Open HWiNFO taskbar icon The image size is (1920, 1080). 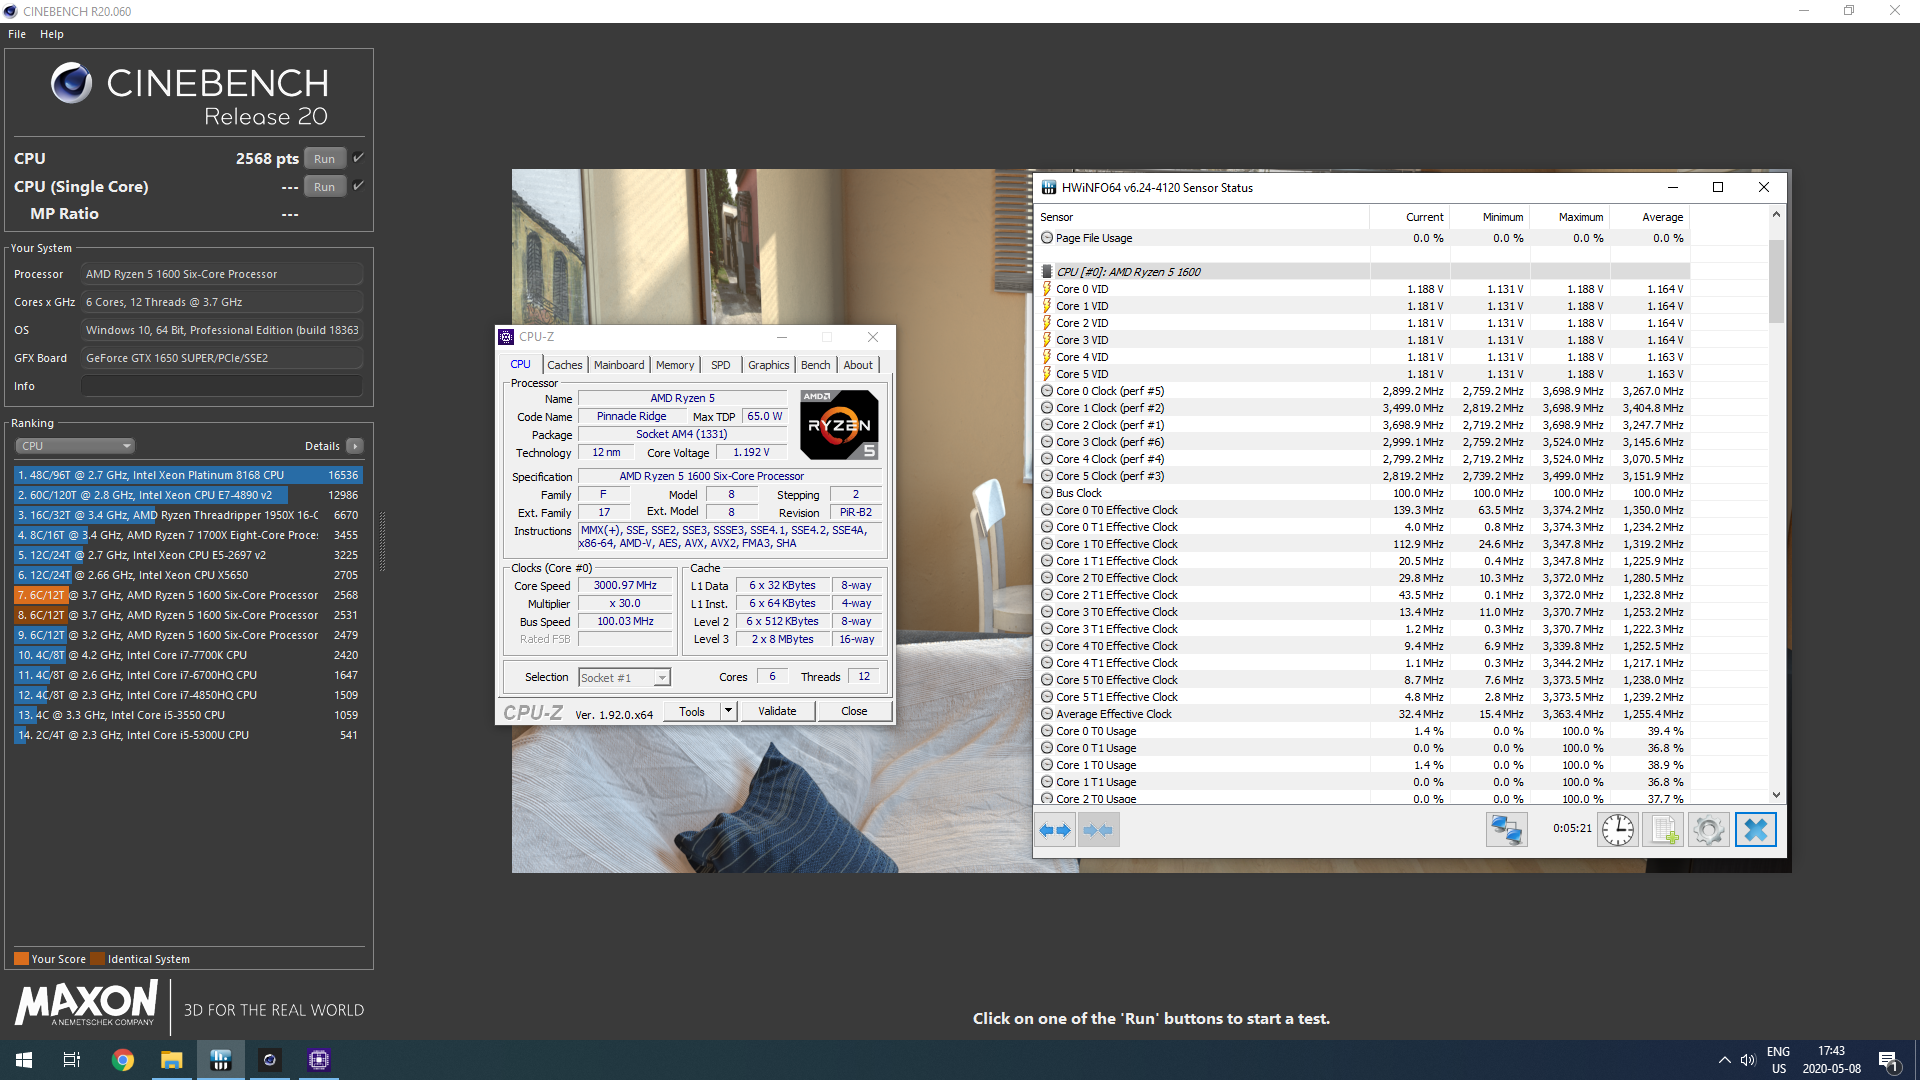point(221,1060)
